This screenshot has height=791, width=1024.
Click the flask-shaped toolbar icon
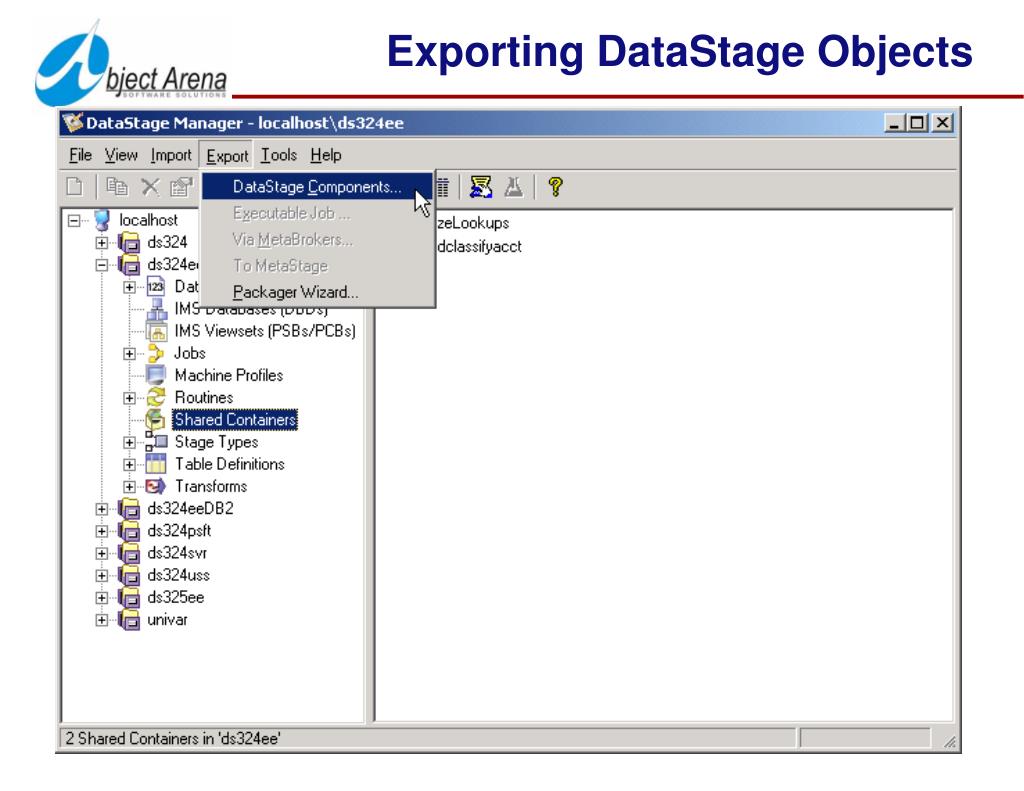tap(514, 187)
